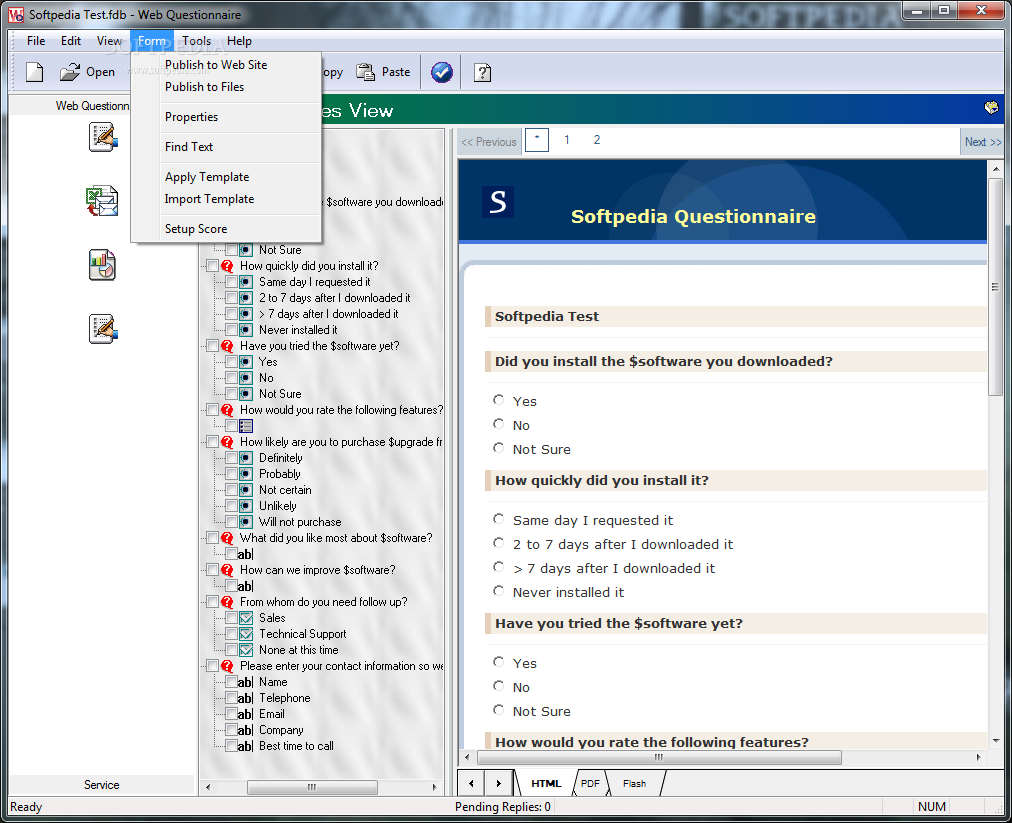Tick the checkbox beside 'Never installed it' tree item
This screenshot has width=1012, height=823.
(x=231, y=330)
